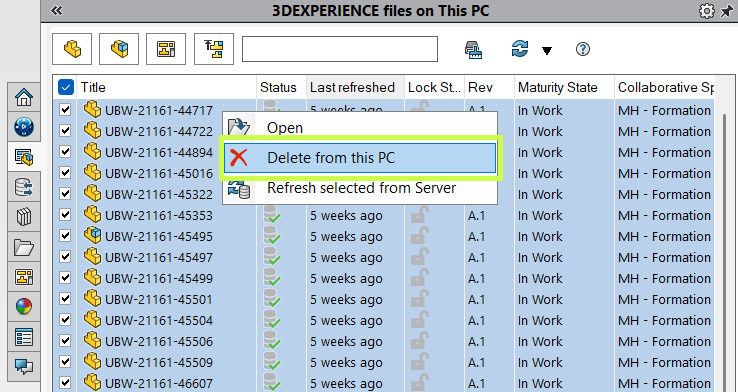Pin the 3DEXPERIENCE files panel

point(728,11)
